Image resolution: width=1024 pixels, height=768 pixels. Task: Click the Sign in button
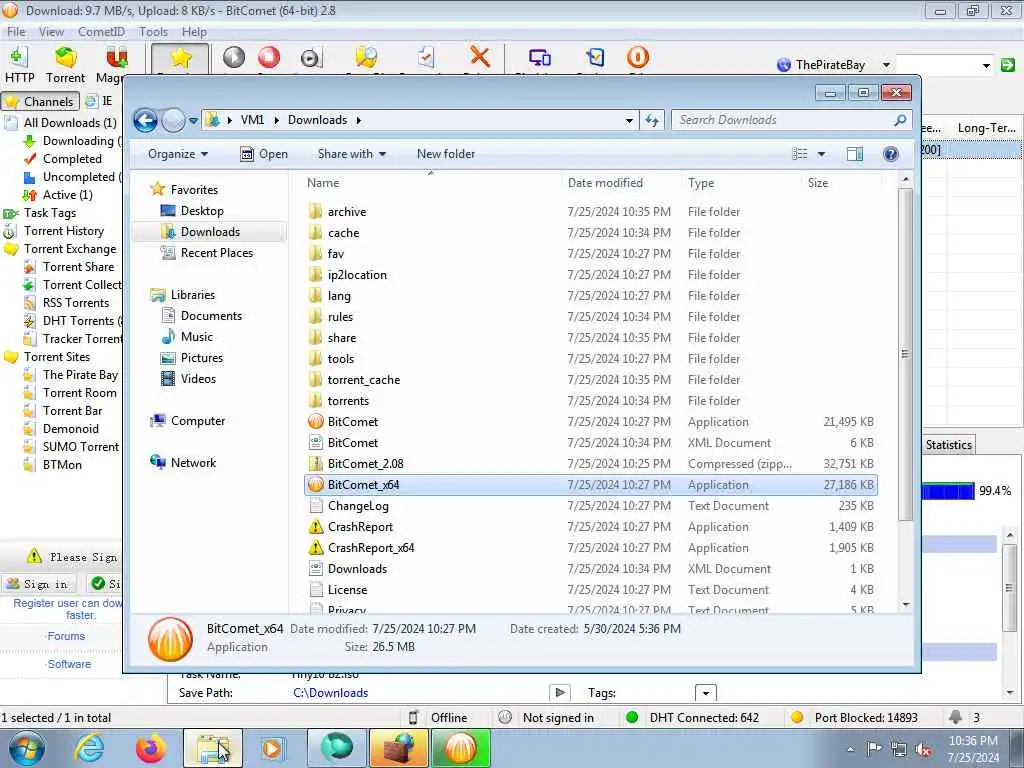pyautogui.click(x=38, y=583)
